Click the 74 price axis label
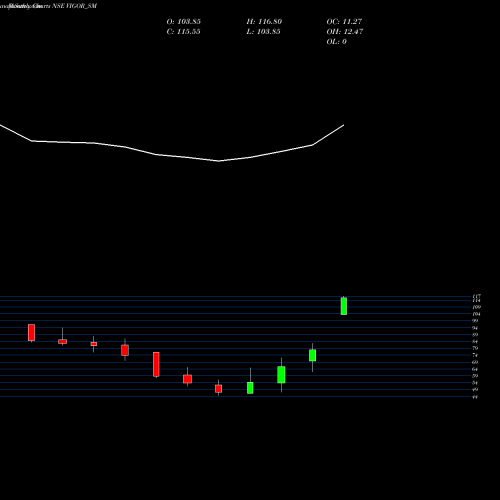 pyautogui.click(x=475, y=355)
